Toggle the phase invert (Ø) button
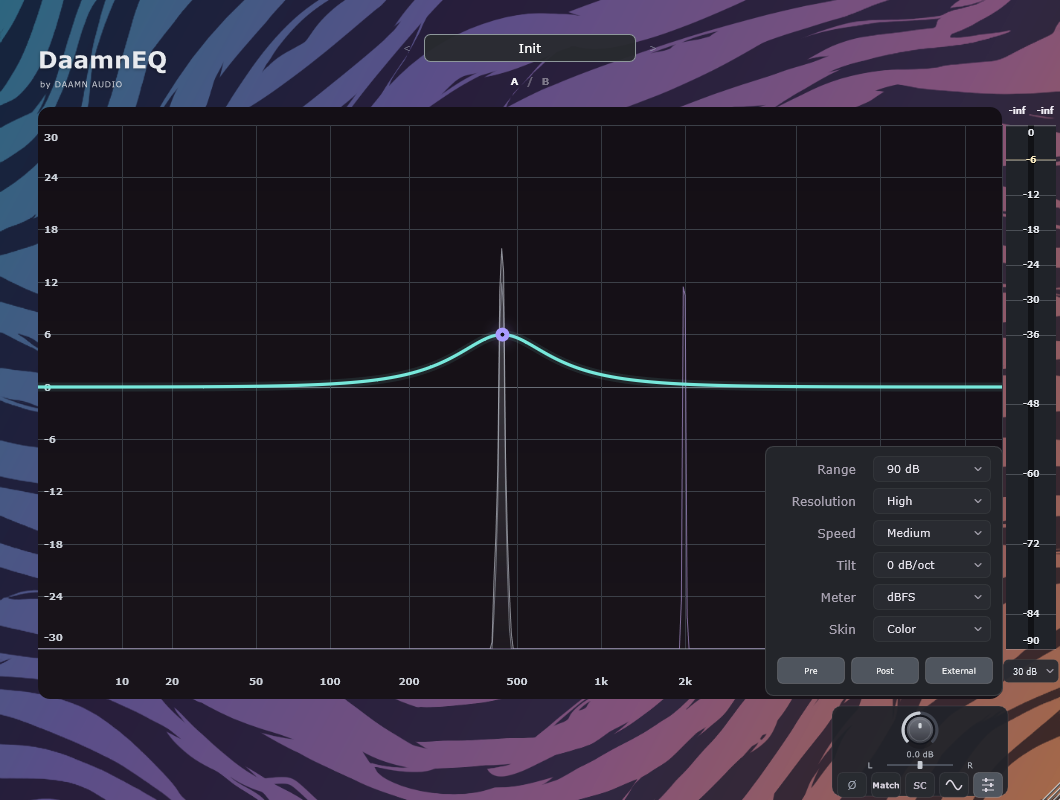The image size is (1060, 800). [852, 785]
